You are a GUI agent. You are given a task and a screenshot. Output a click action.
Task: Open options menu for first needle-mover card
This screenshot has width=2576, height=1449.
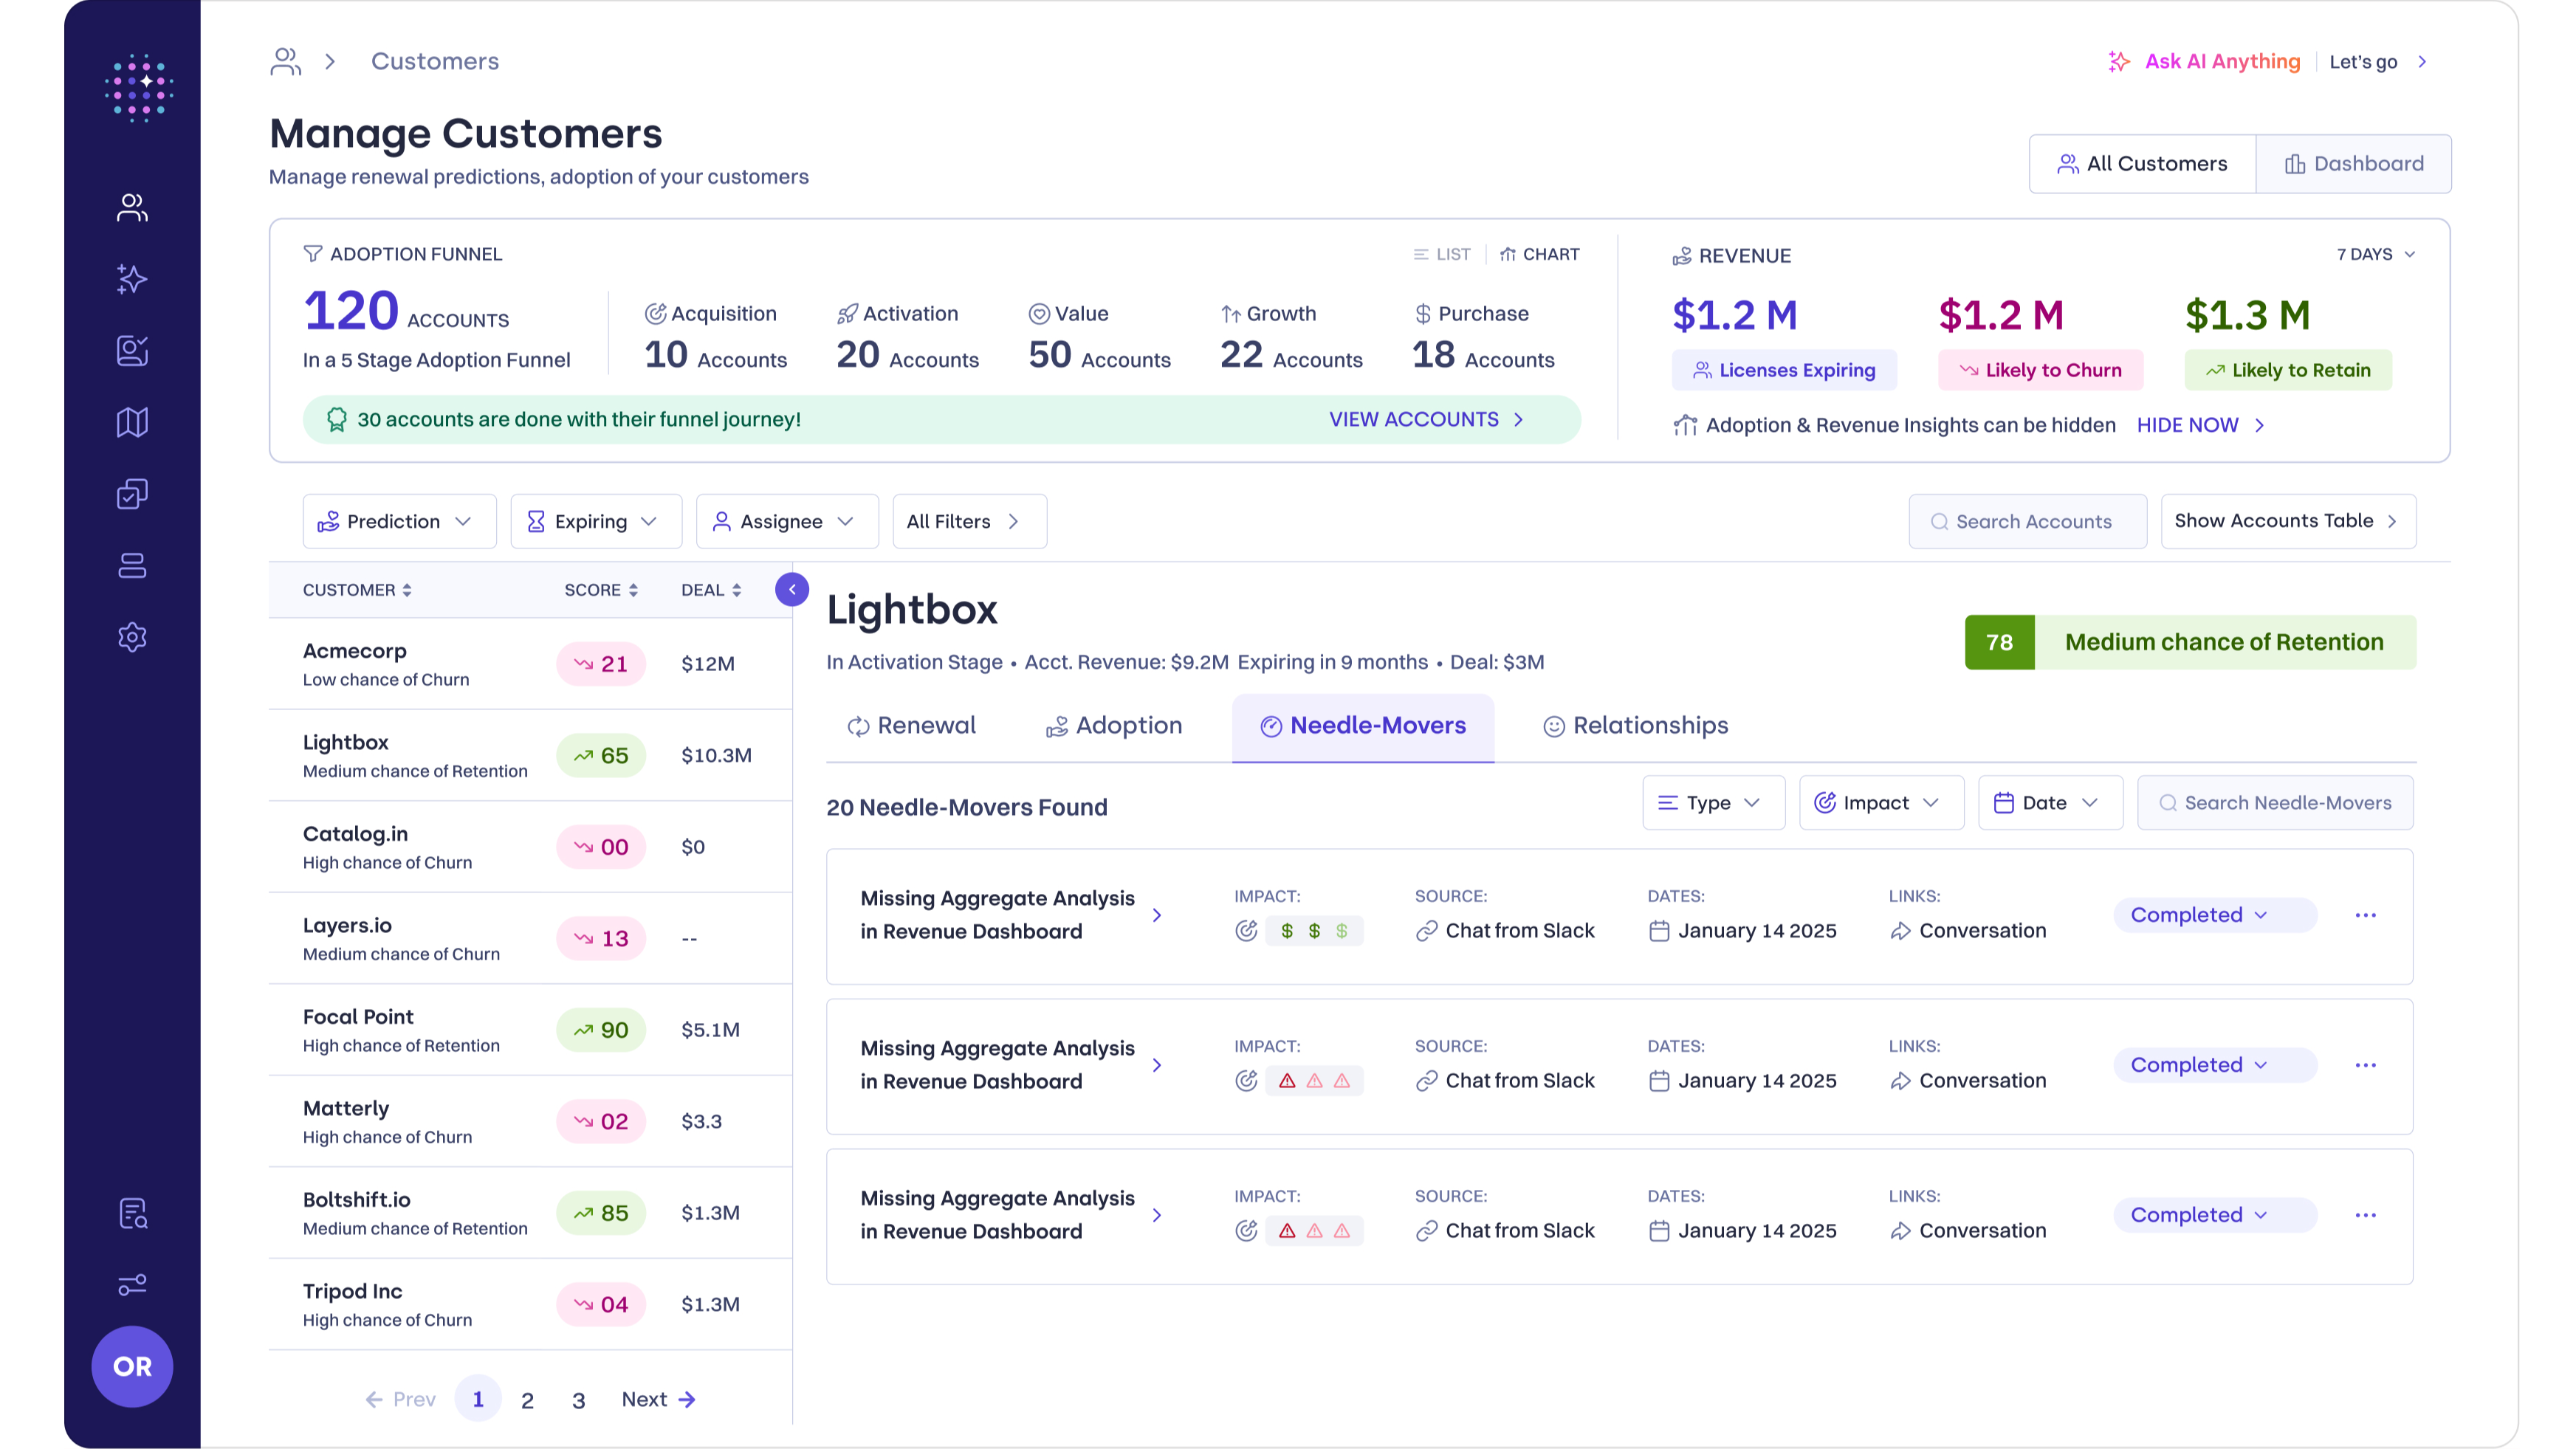coord(2365,915)
